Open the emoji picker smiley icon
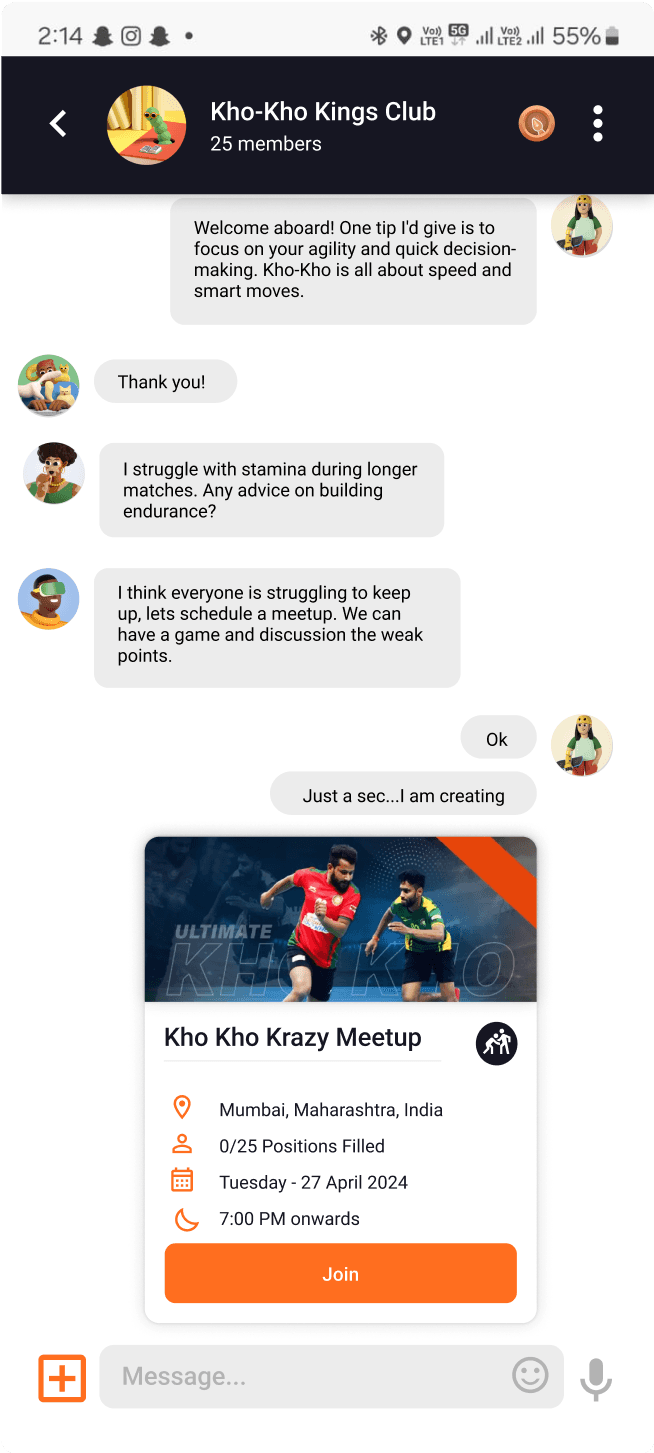 tap(530, 1376)
